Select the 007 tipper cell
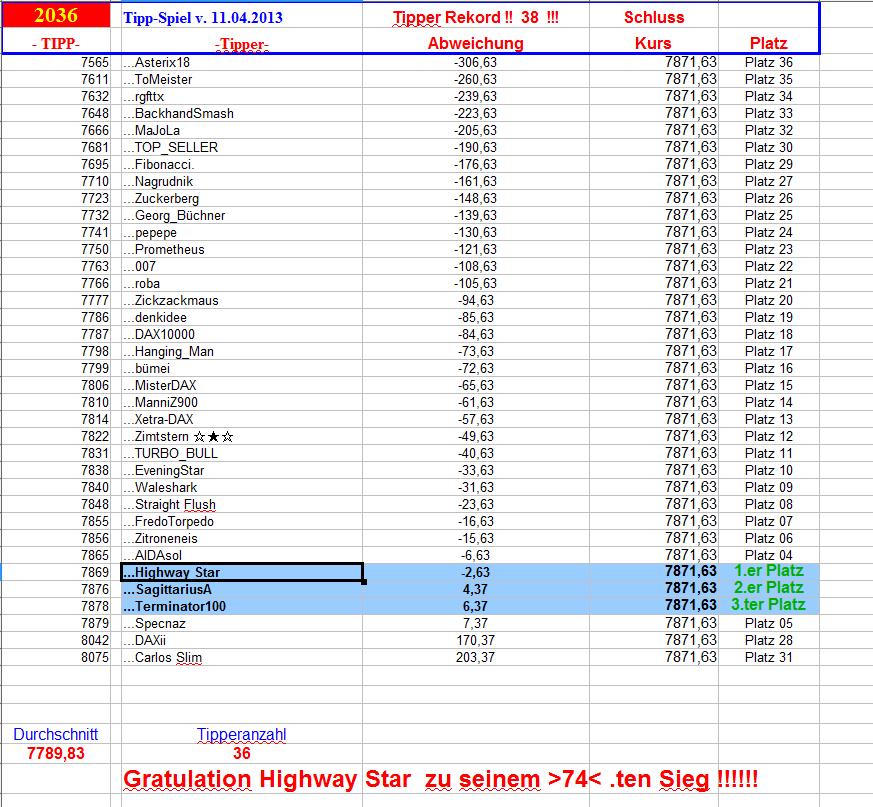This screenshot has width=873, height=807. tap(242, 266)
